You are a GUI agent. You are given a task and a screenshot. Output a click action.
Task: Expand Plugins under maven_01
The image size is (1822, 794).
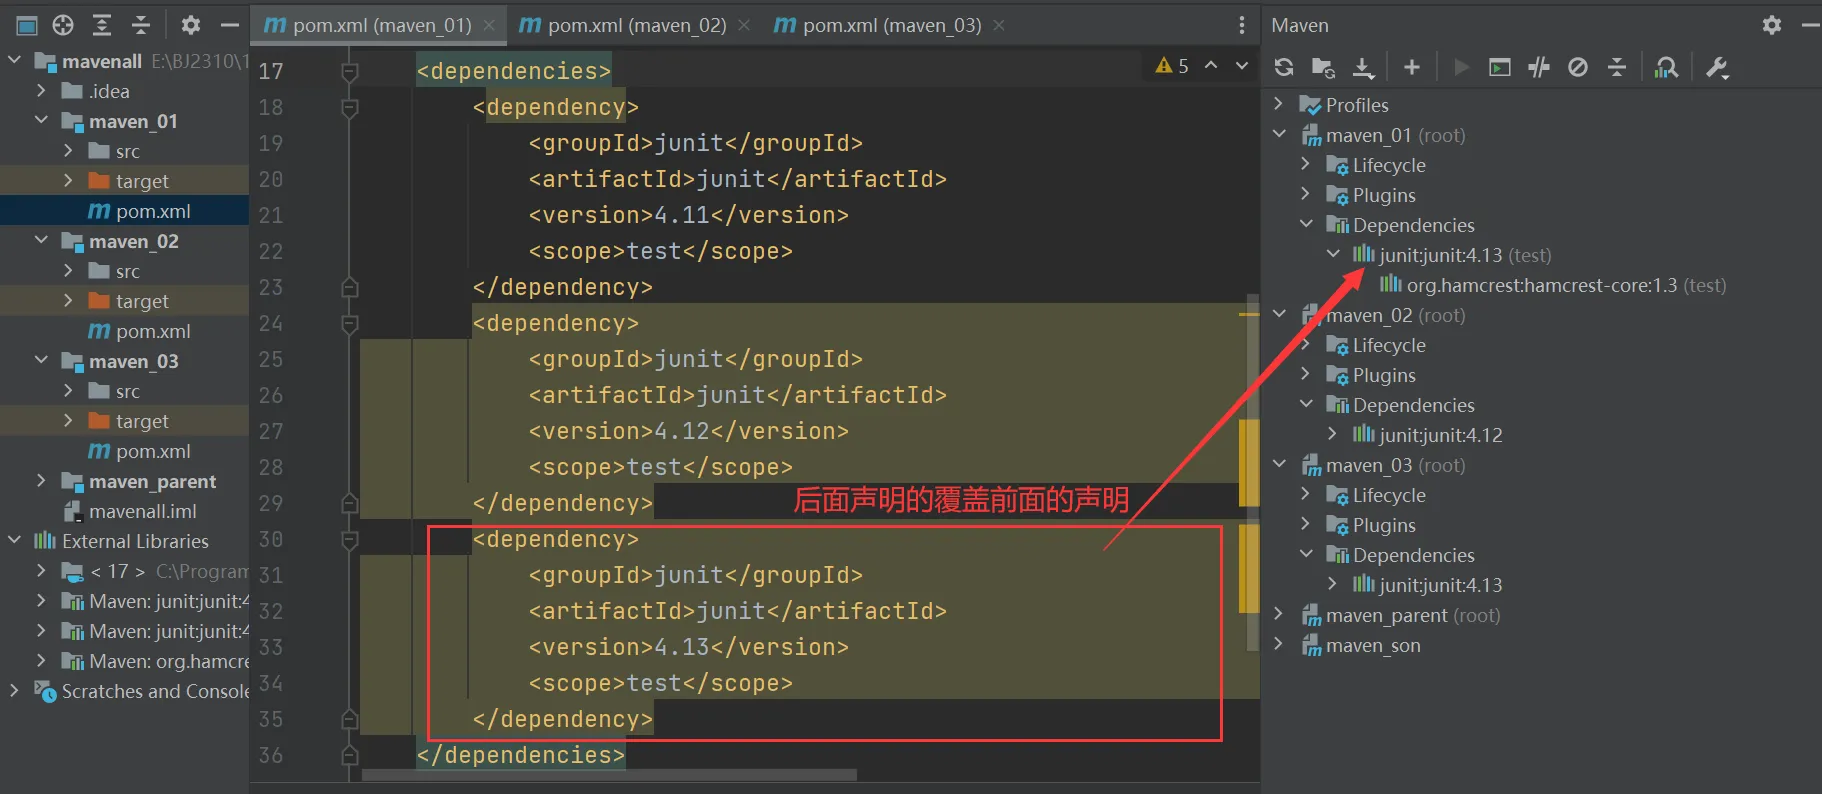click(1306, 194)
